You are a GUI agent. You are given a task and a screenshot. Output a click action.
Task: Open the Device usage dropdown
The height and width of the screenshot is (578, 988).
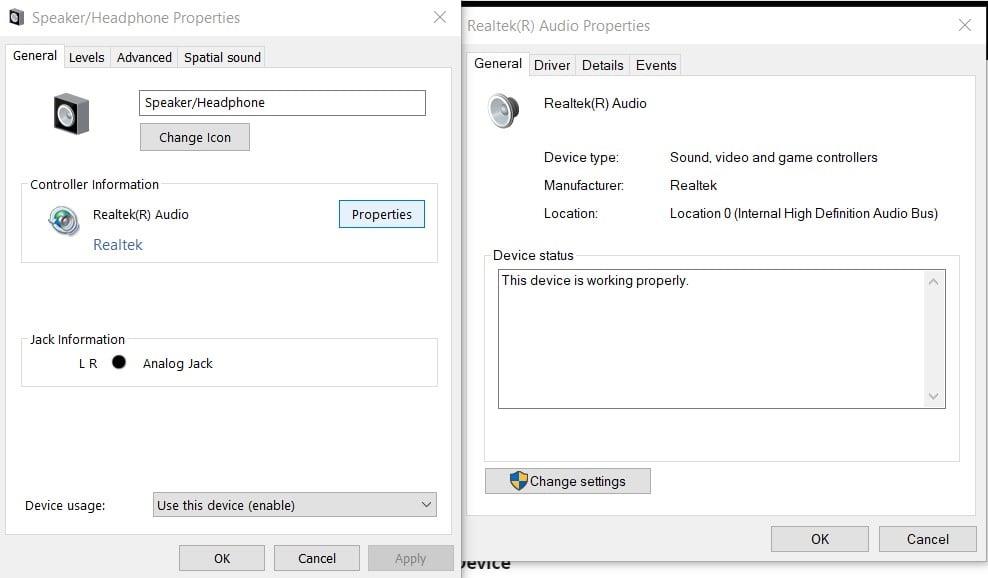(295, 505)
